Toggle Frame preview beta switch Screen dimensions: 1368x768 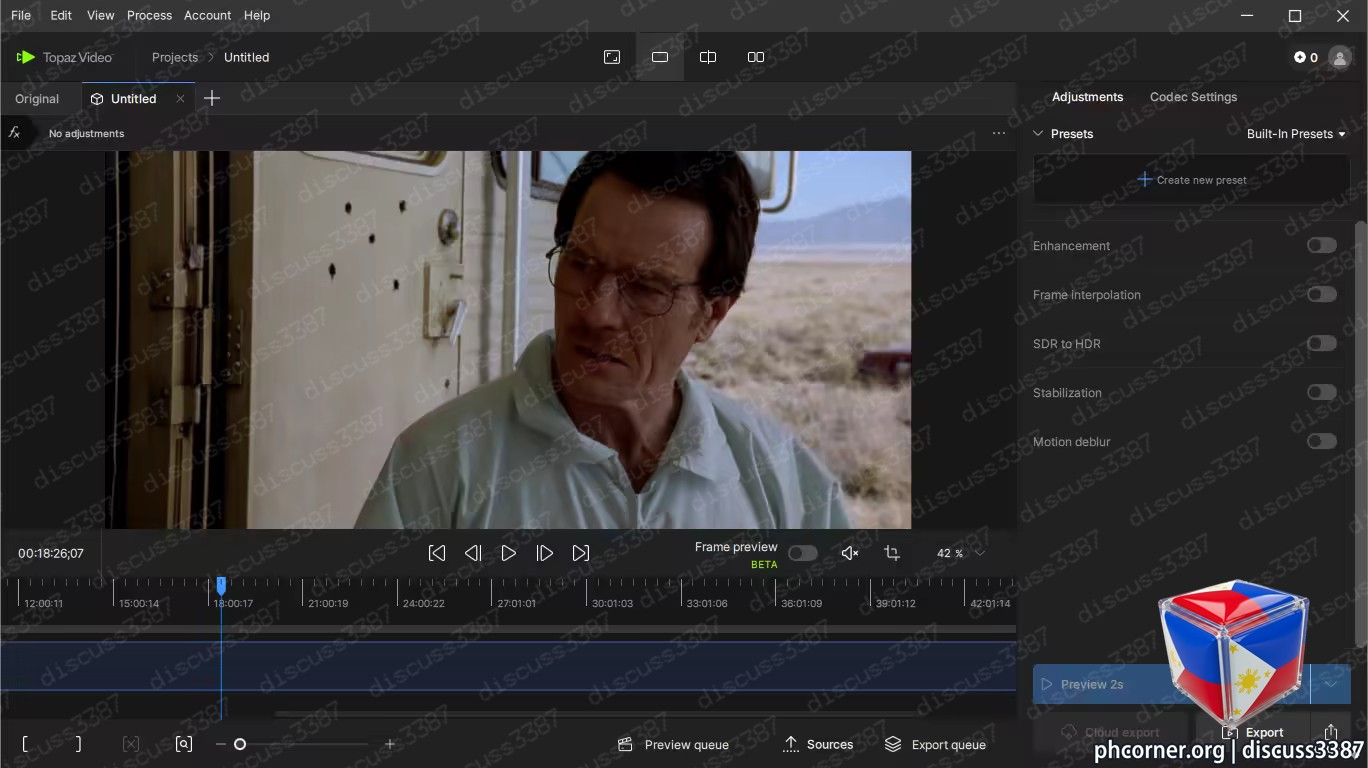[x=802, y=553]
